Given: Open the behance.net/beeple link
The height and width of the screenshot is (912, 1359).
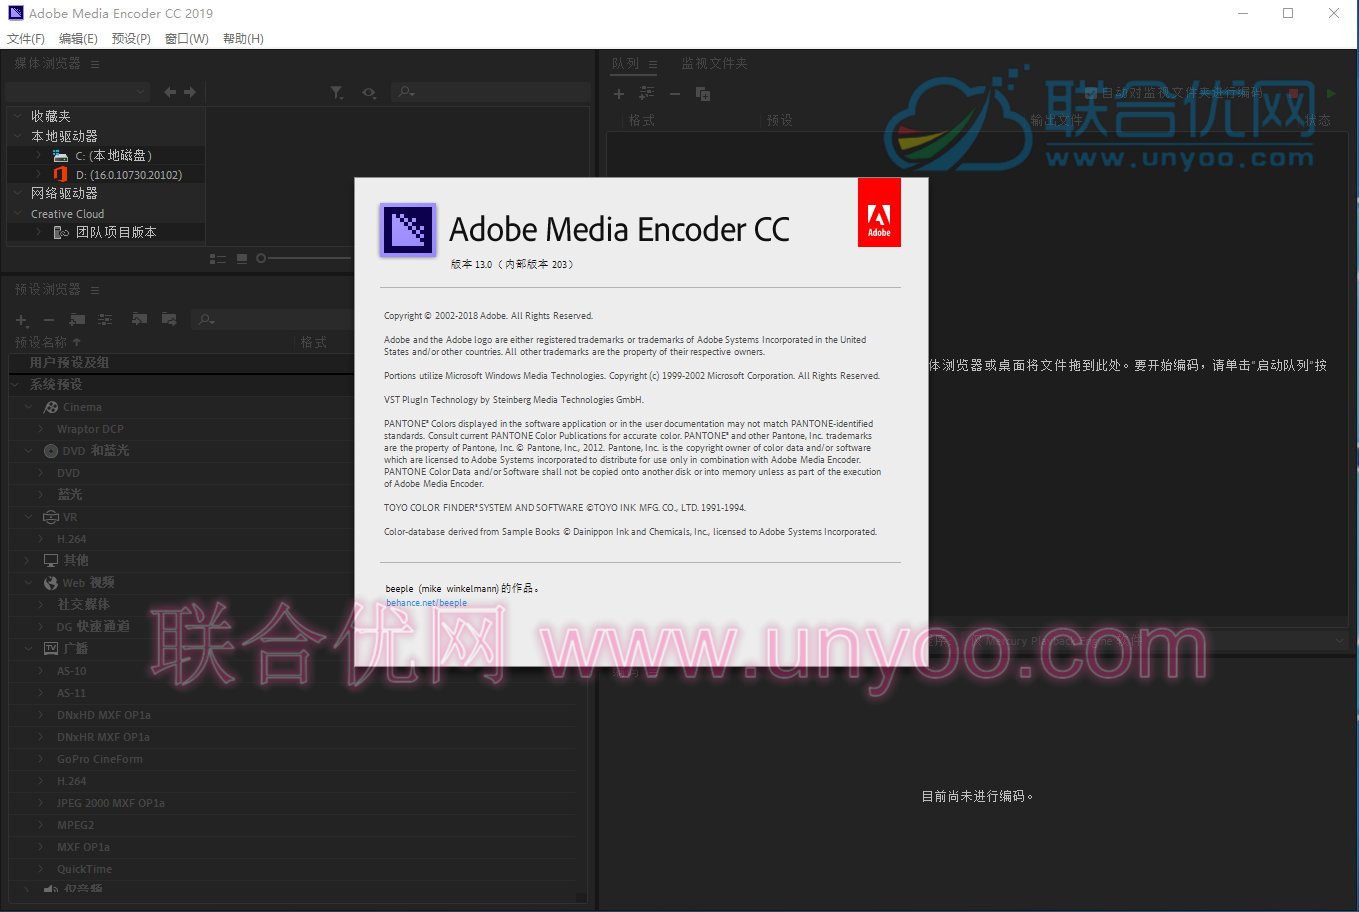Looking at the screenshot, I should point(426,603).
